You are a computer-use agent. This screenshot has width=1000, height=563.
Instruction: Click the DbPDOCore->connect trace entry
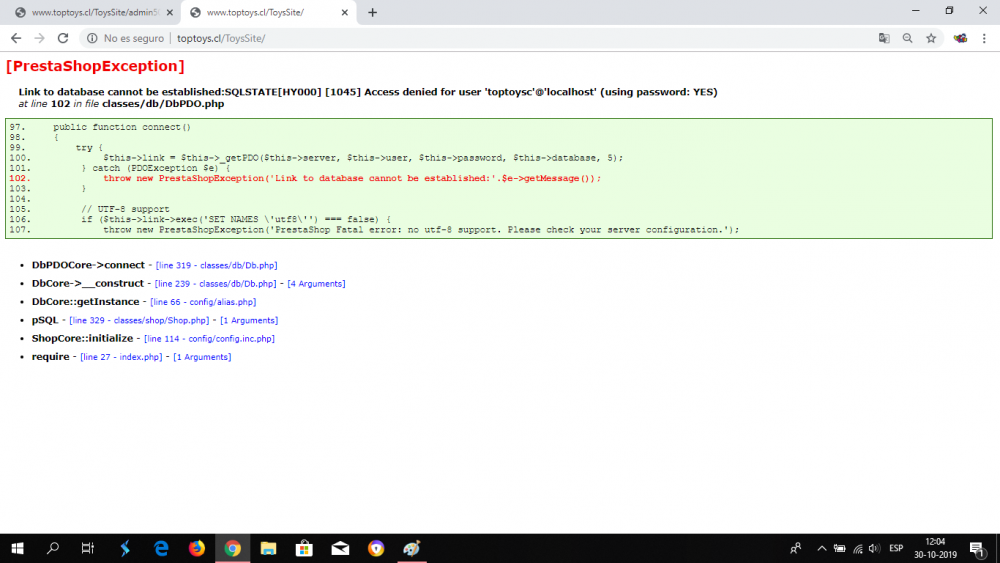pos(88,265)
